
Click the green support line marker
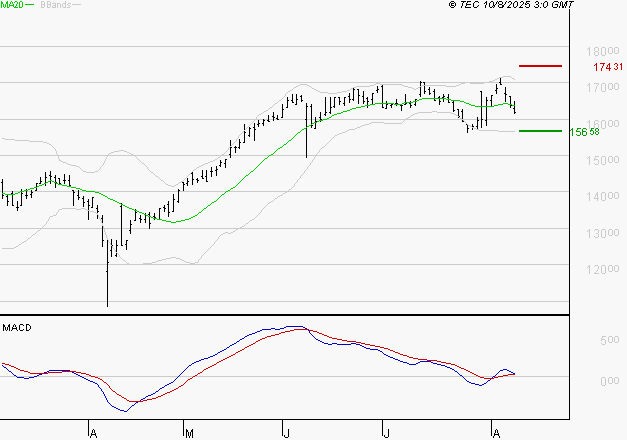[540, 131]
